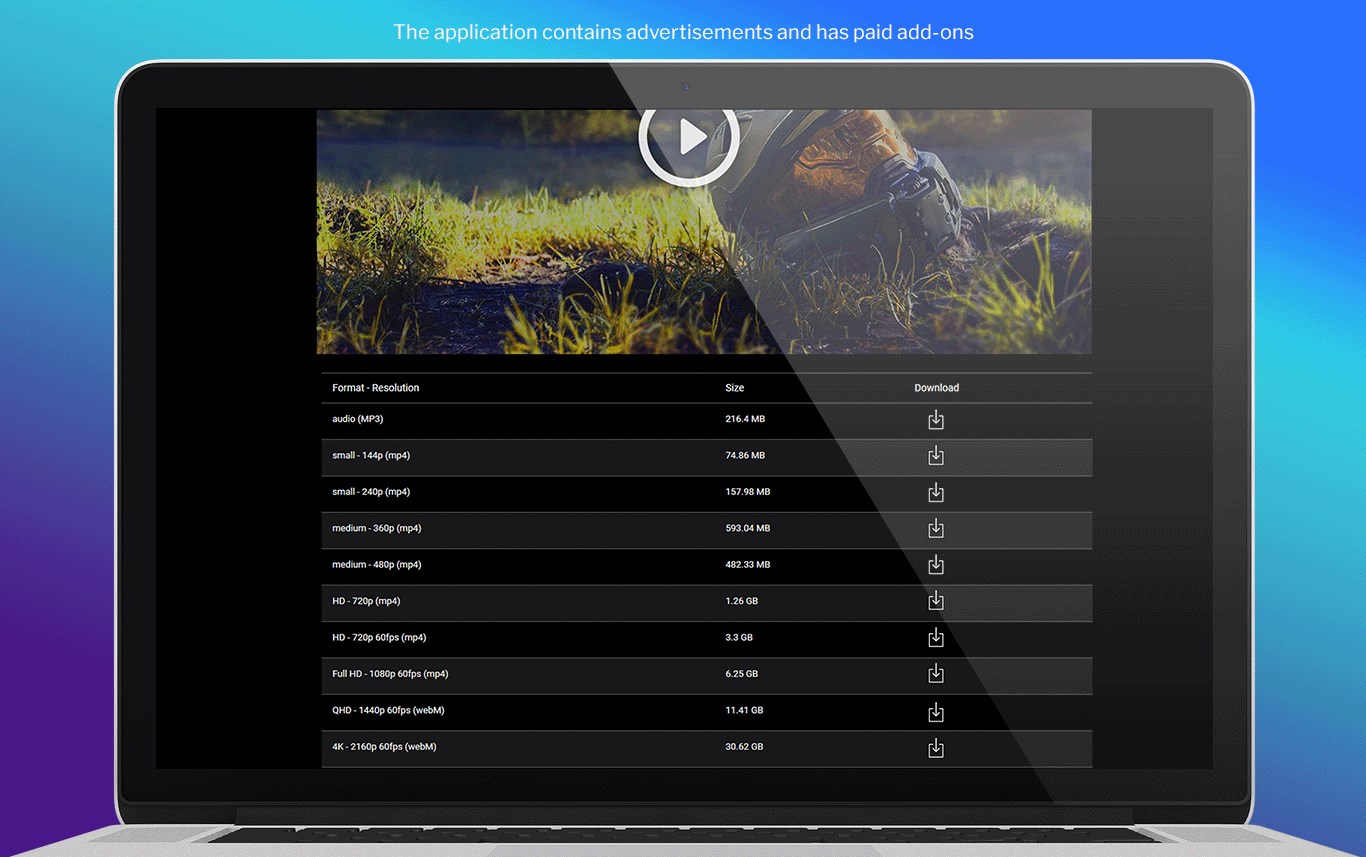This screenshot has width=1366, height=857.
Task: Select the audio (MP3) row
Action: click(x=357, y=420)
